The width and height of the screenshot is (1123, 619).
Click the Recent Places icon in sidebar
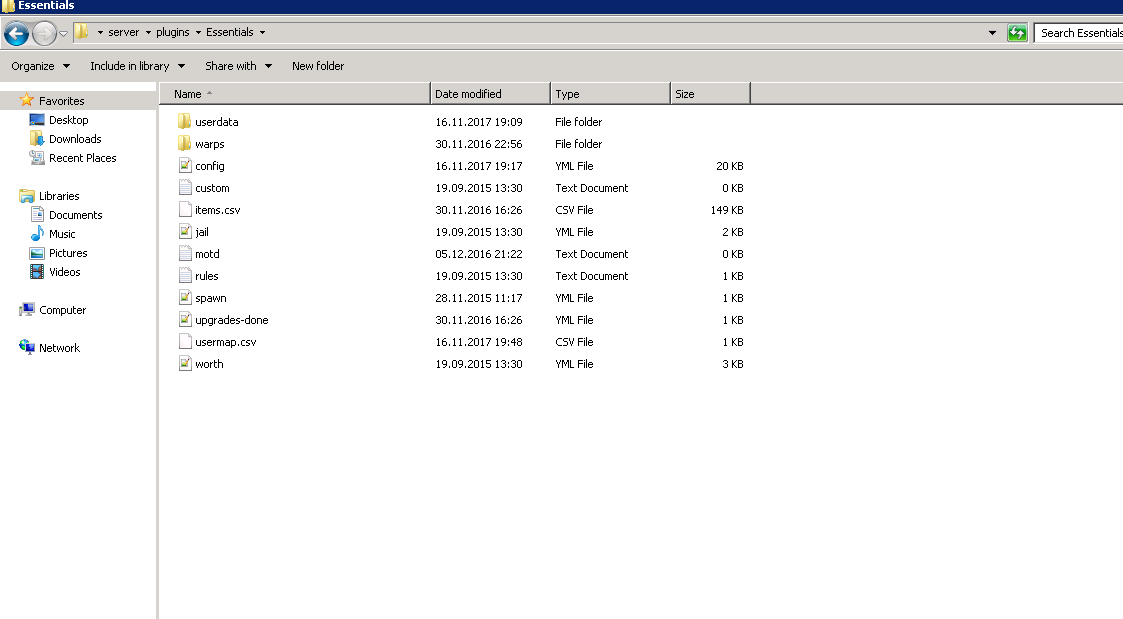click(37, 158)
